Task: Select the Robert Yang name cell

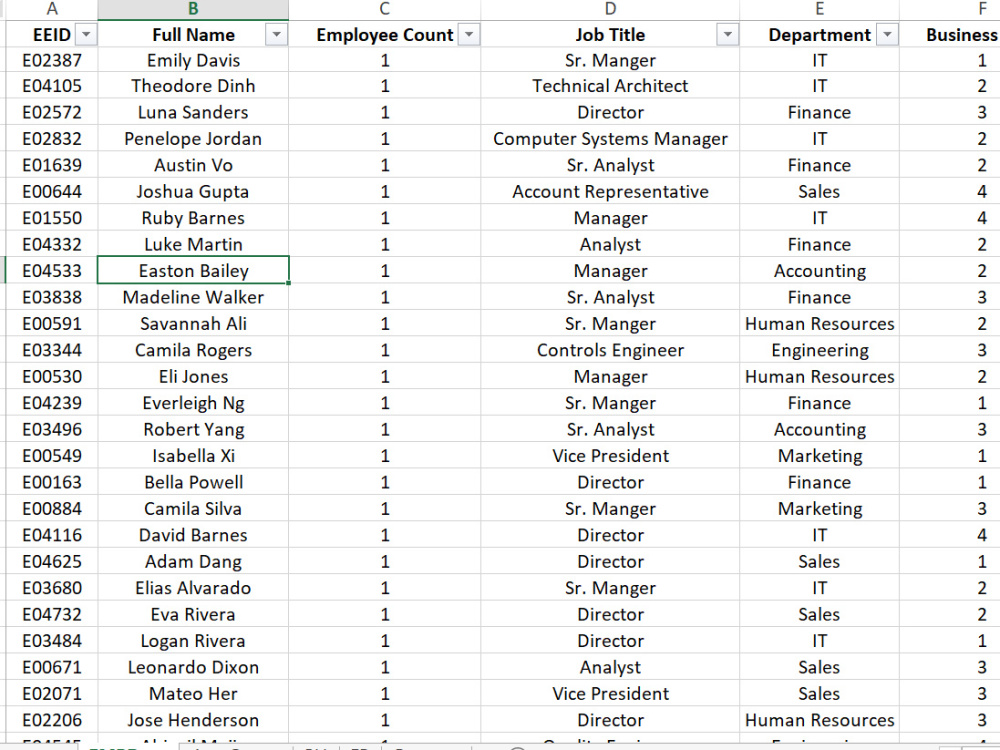Action: [193, 429]
